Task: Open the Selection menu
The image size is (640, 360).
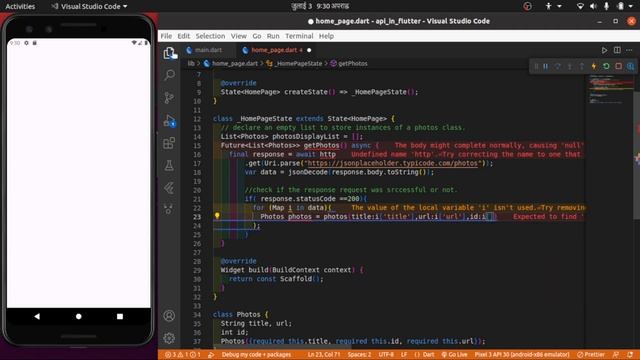Action: tap(210, 36)
